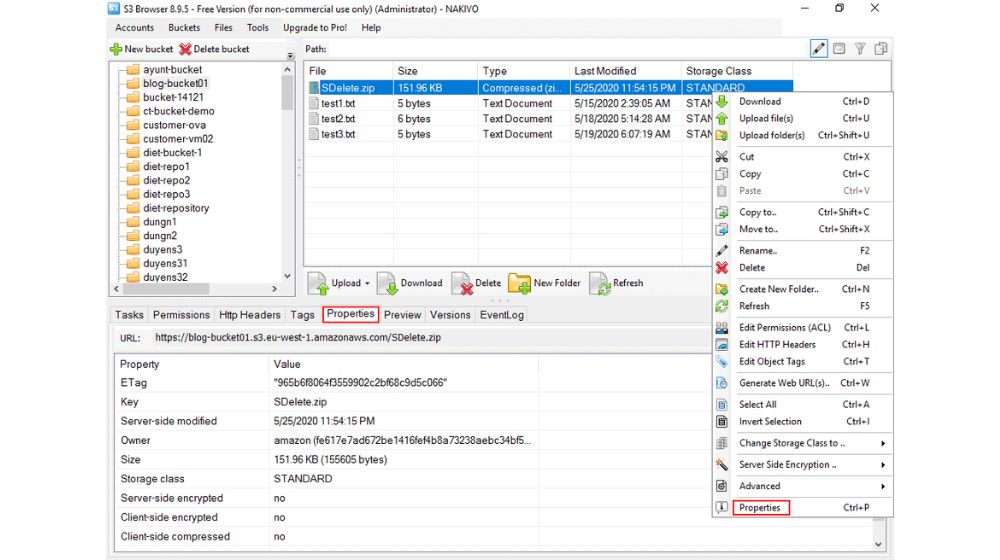The width and height of the screenshot is (1000, 560).
Task: Click the Upgrade to Pro! menu link
Action: [x=314, y=28]
